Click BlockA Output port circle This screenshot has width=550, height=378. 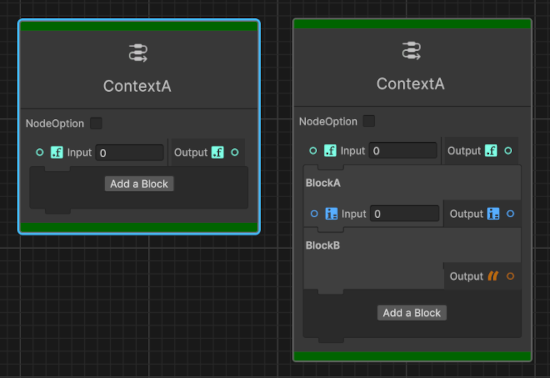pos(511,214)
